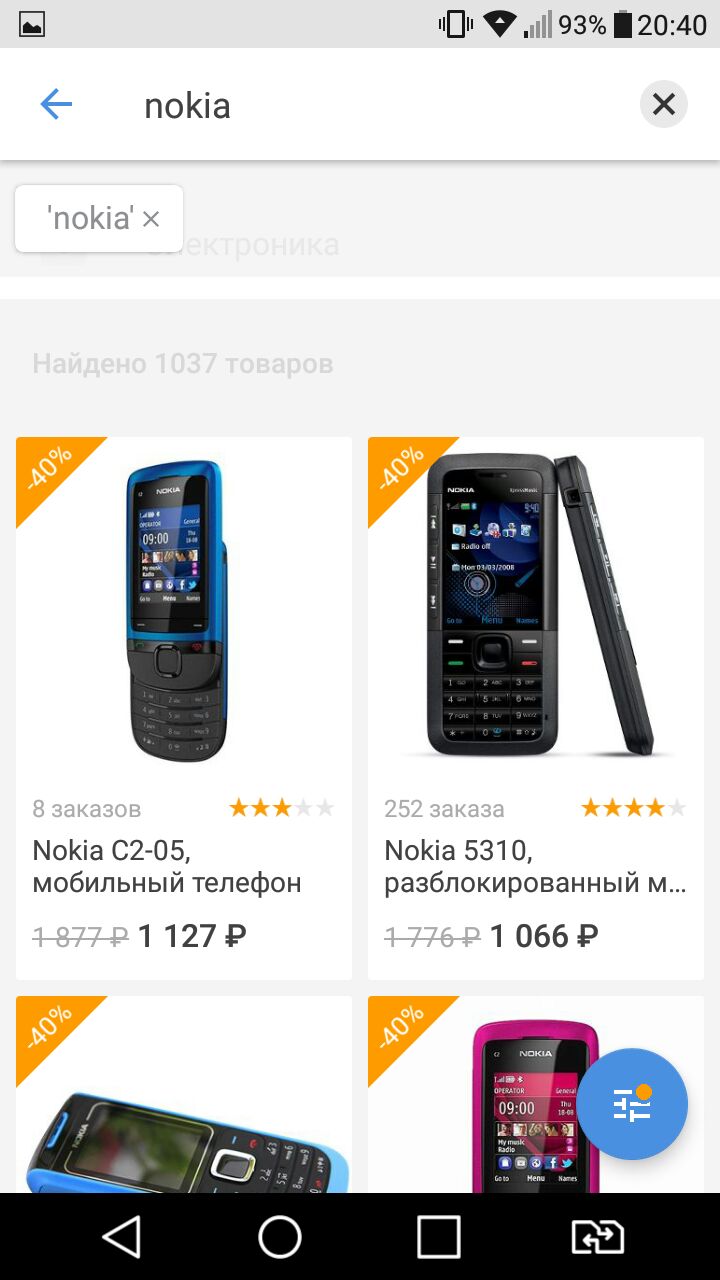Viewport: 720px width, 1280px height.
Task: Tap the 1 066 ₽ price
Action: [x=544, y=936]
